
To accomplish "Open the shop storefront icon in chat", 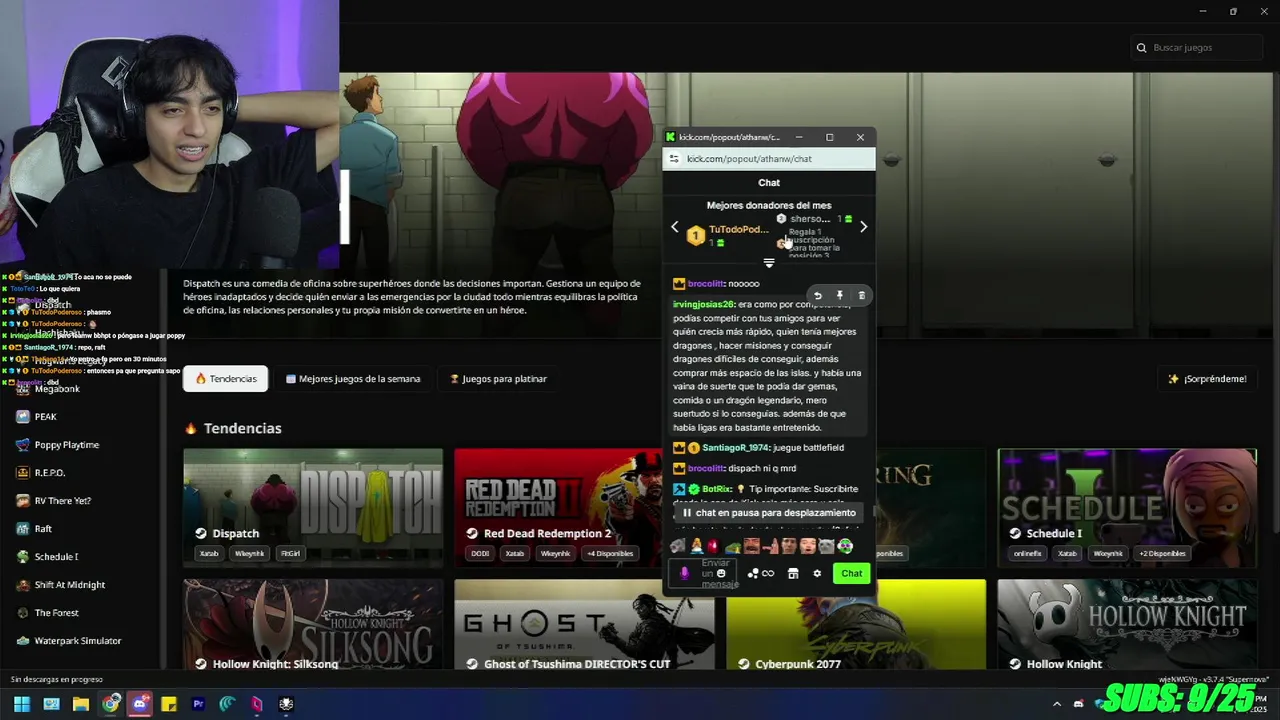I will 793,574.
